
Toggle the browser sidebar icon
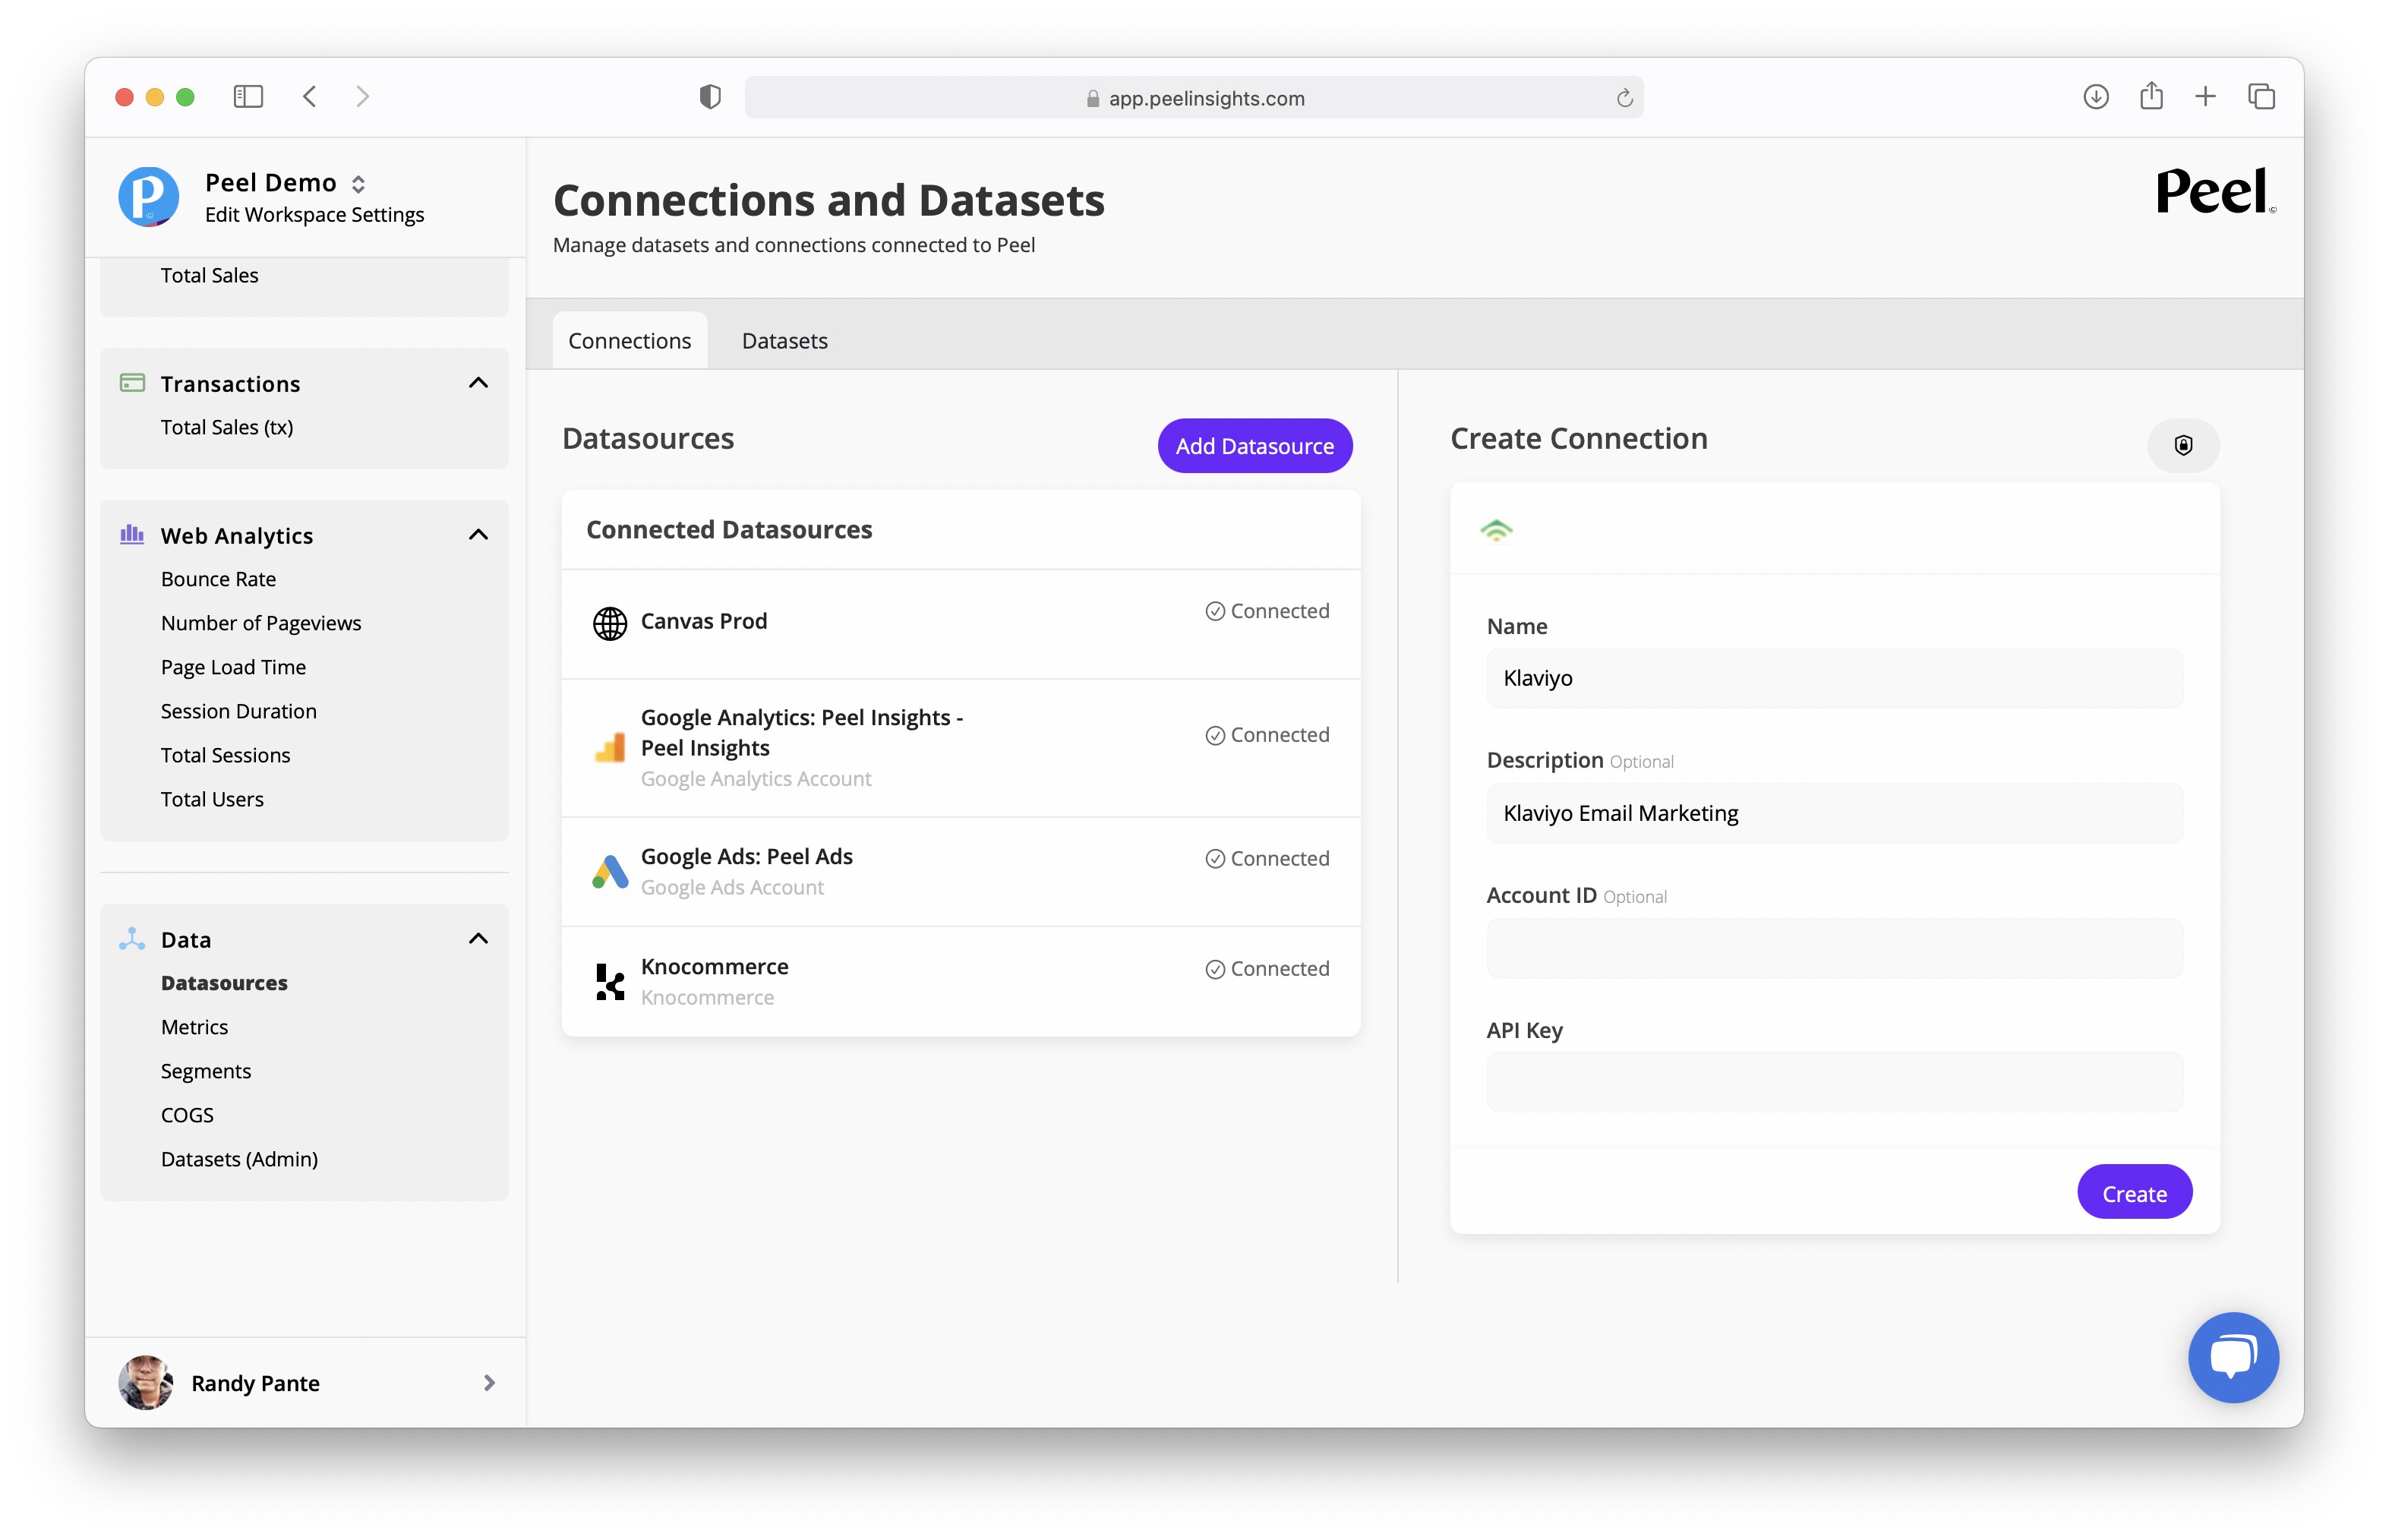click(248, 97)
